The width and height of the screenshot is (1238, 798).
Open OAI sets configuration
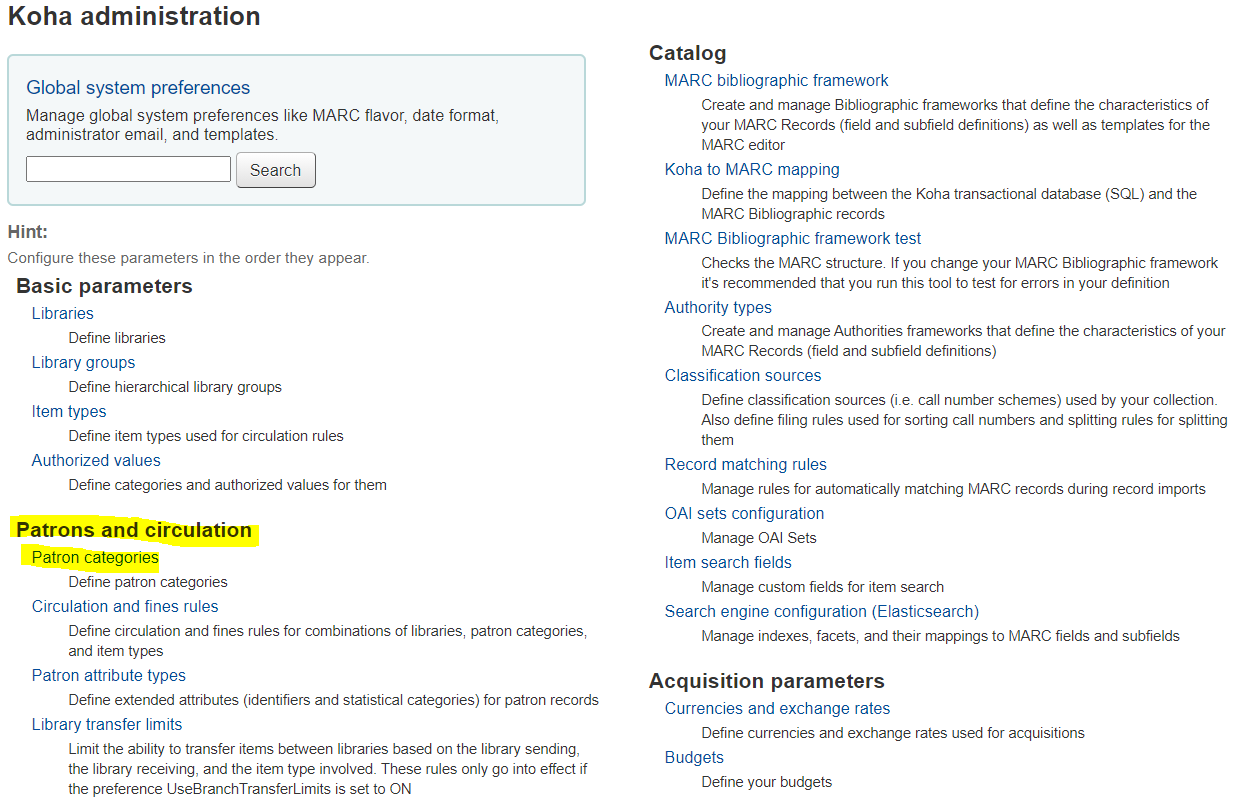(x=745, y=513)
